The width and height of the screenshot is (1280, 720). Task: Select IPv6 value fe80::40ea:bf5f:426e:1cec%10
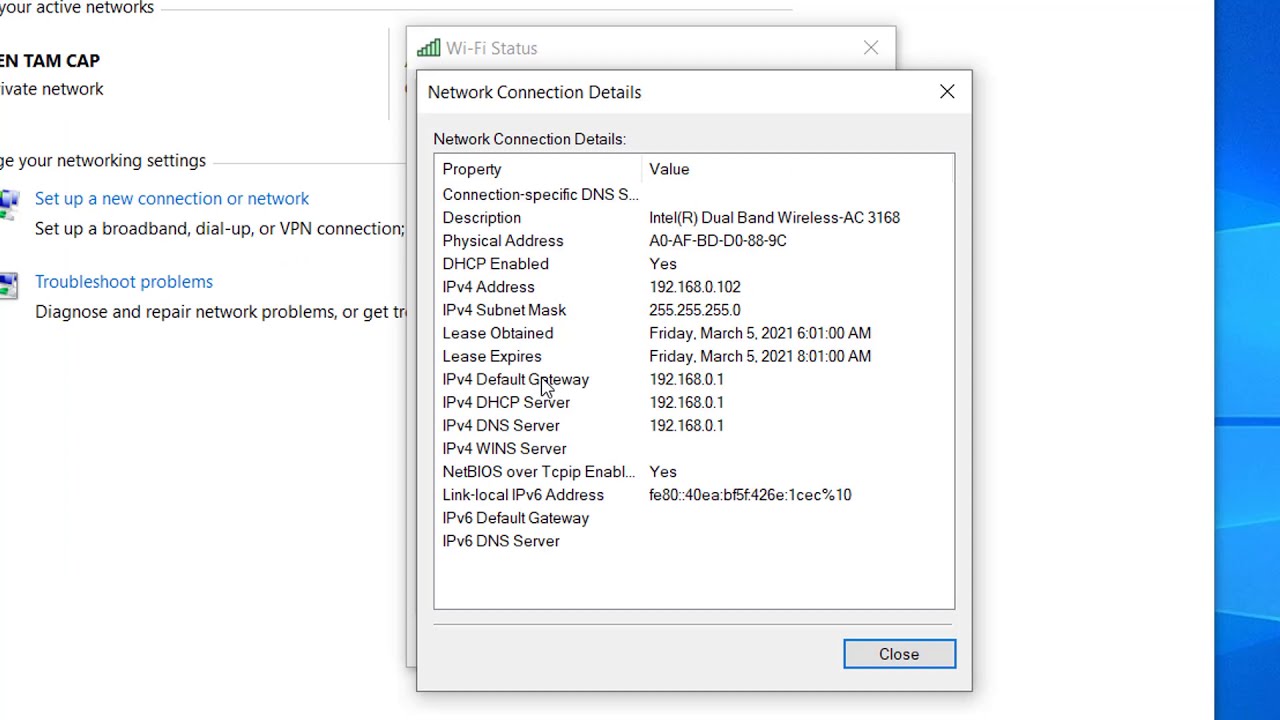tap(750, 494)
